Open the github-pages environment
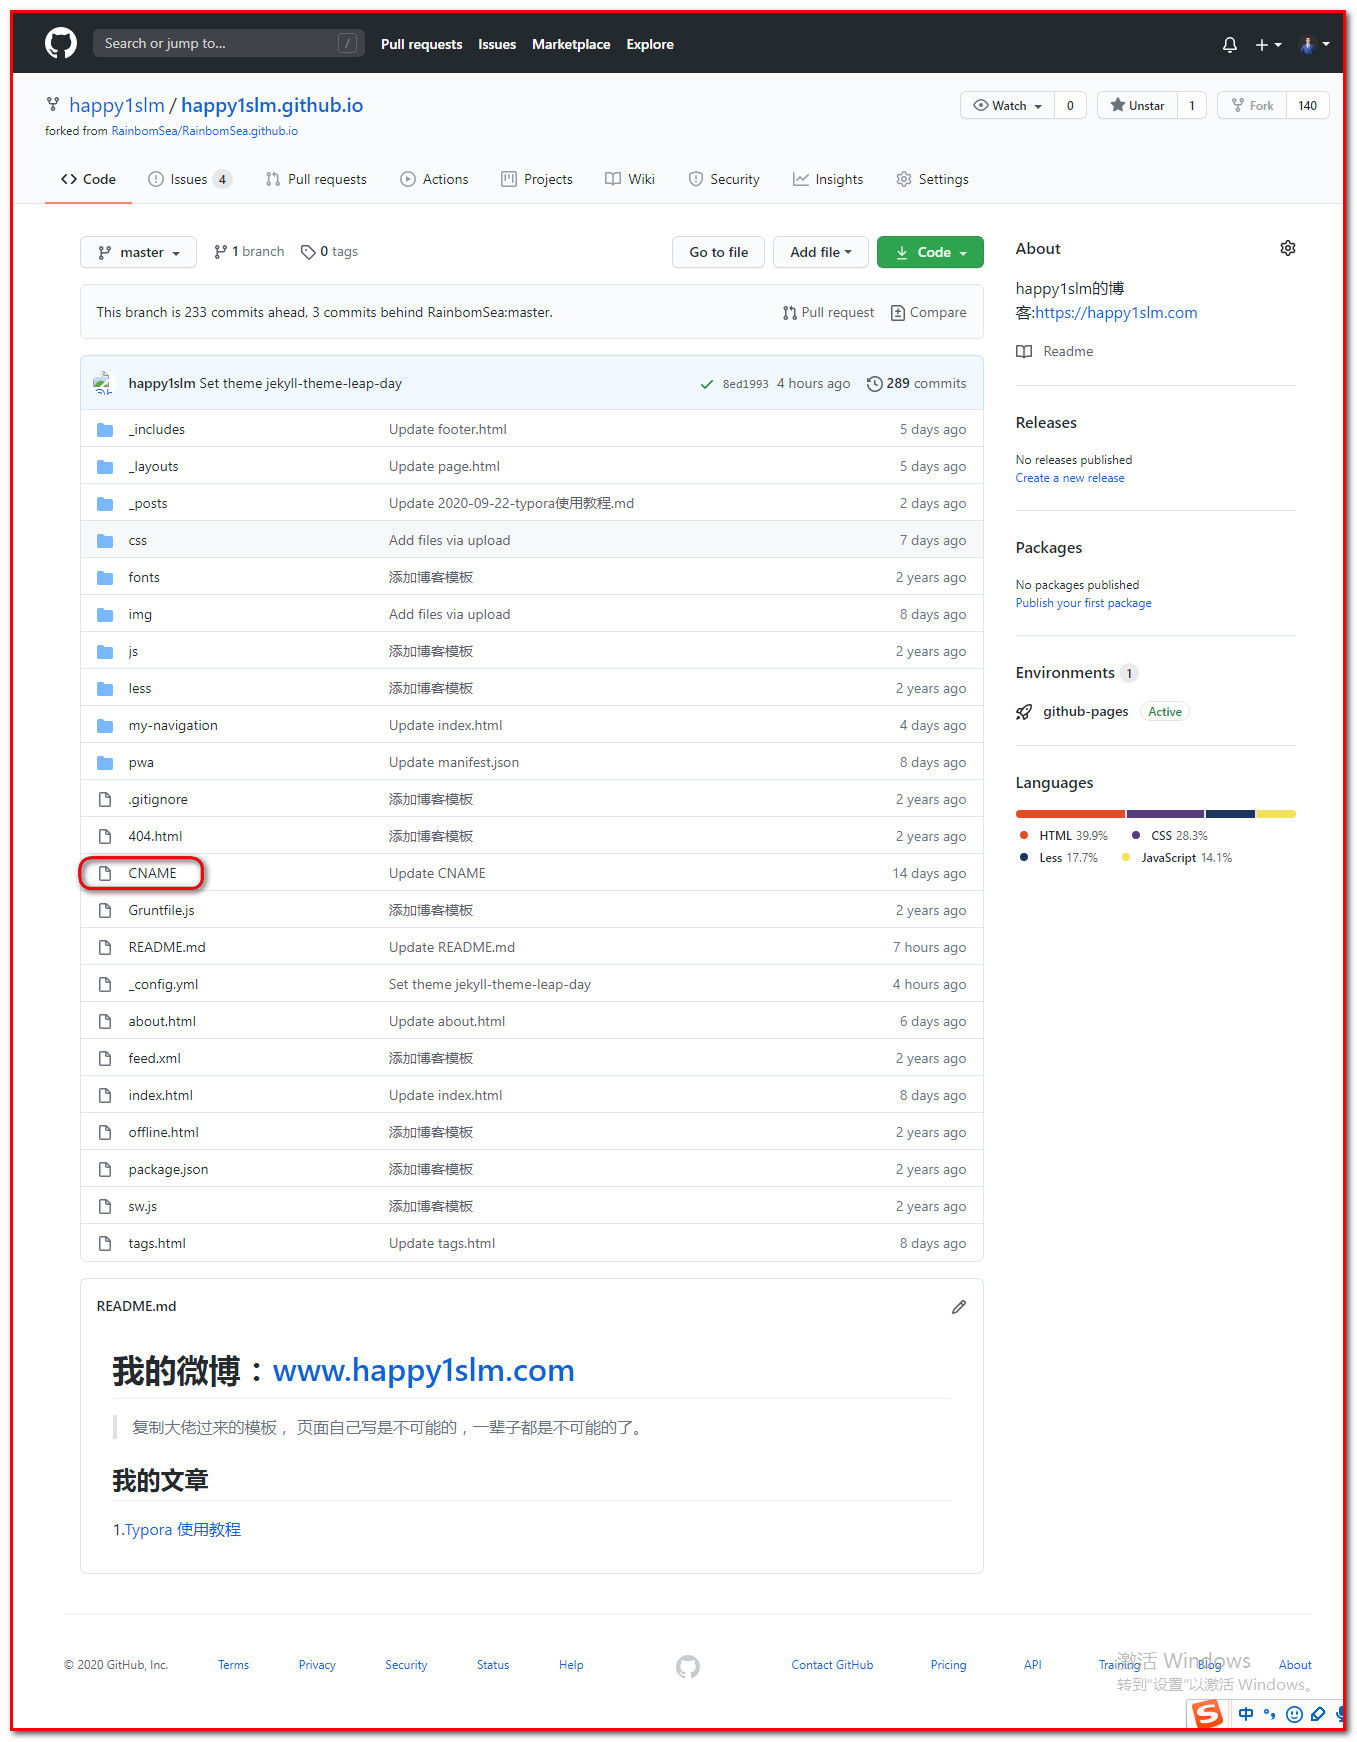 coord(1085,711)
